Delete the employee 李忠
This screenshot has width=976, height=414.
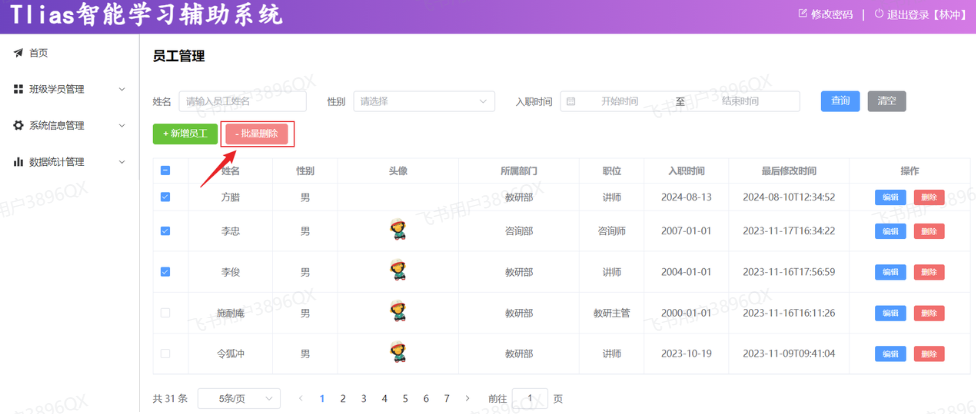tap(929, 231)
